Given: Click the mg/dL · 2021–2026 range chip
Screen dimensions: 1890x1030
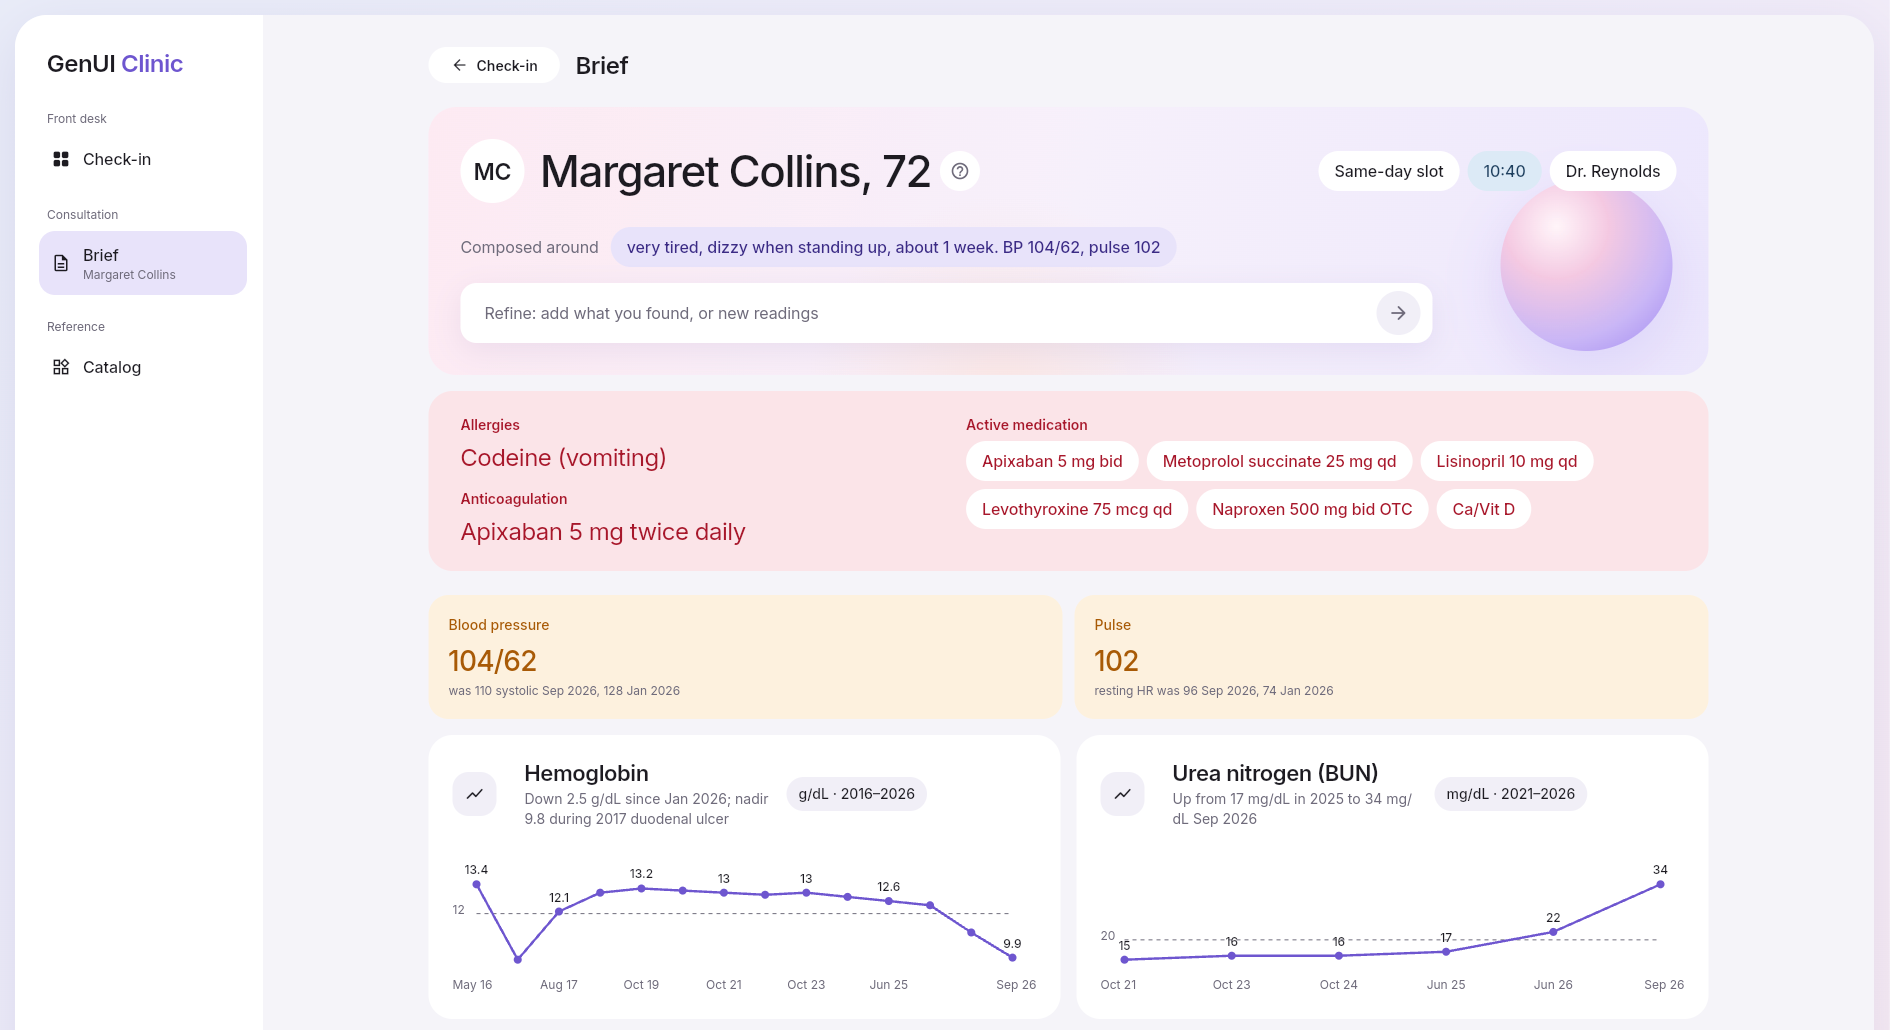Looking at the screenshot, I should [1510, 794].
